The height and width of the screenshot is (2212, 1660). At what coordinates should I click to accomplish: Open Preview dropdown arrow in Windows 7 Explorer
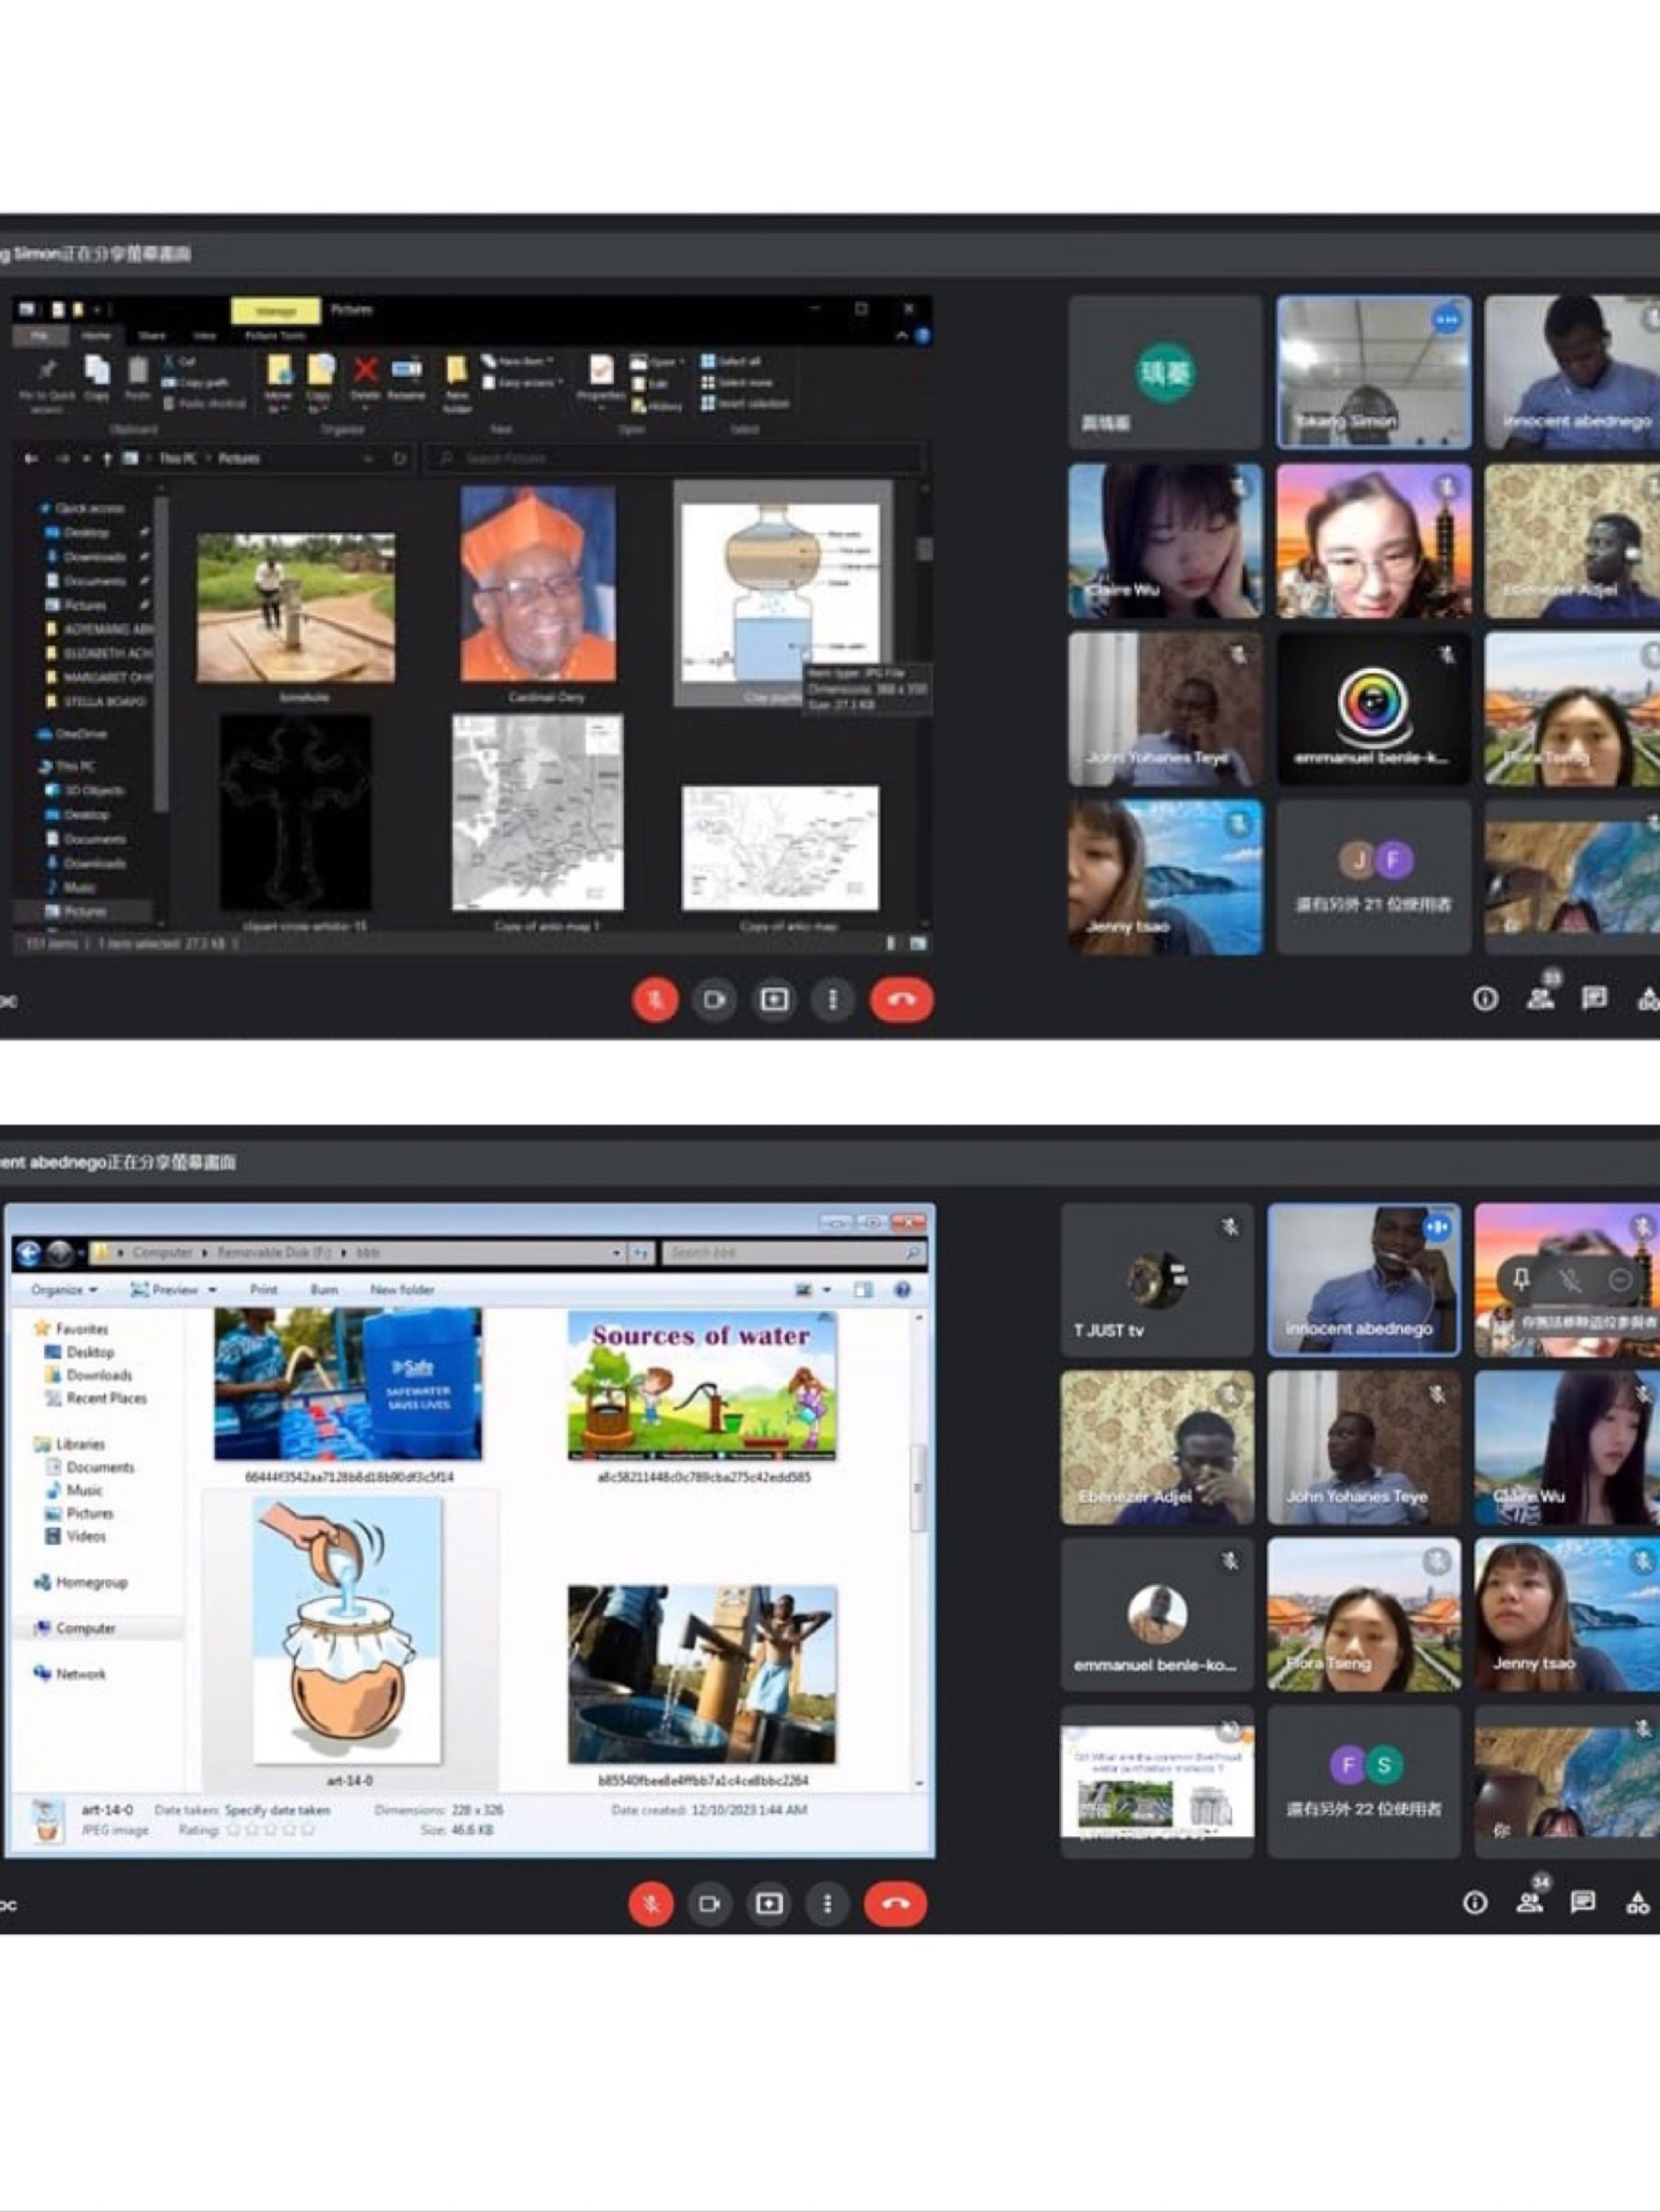213,1290
